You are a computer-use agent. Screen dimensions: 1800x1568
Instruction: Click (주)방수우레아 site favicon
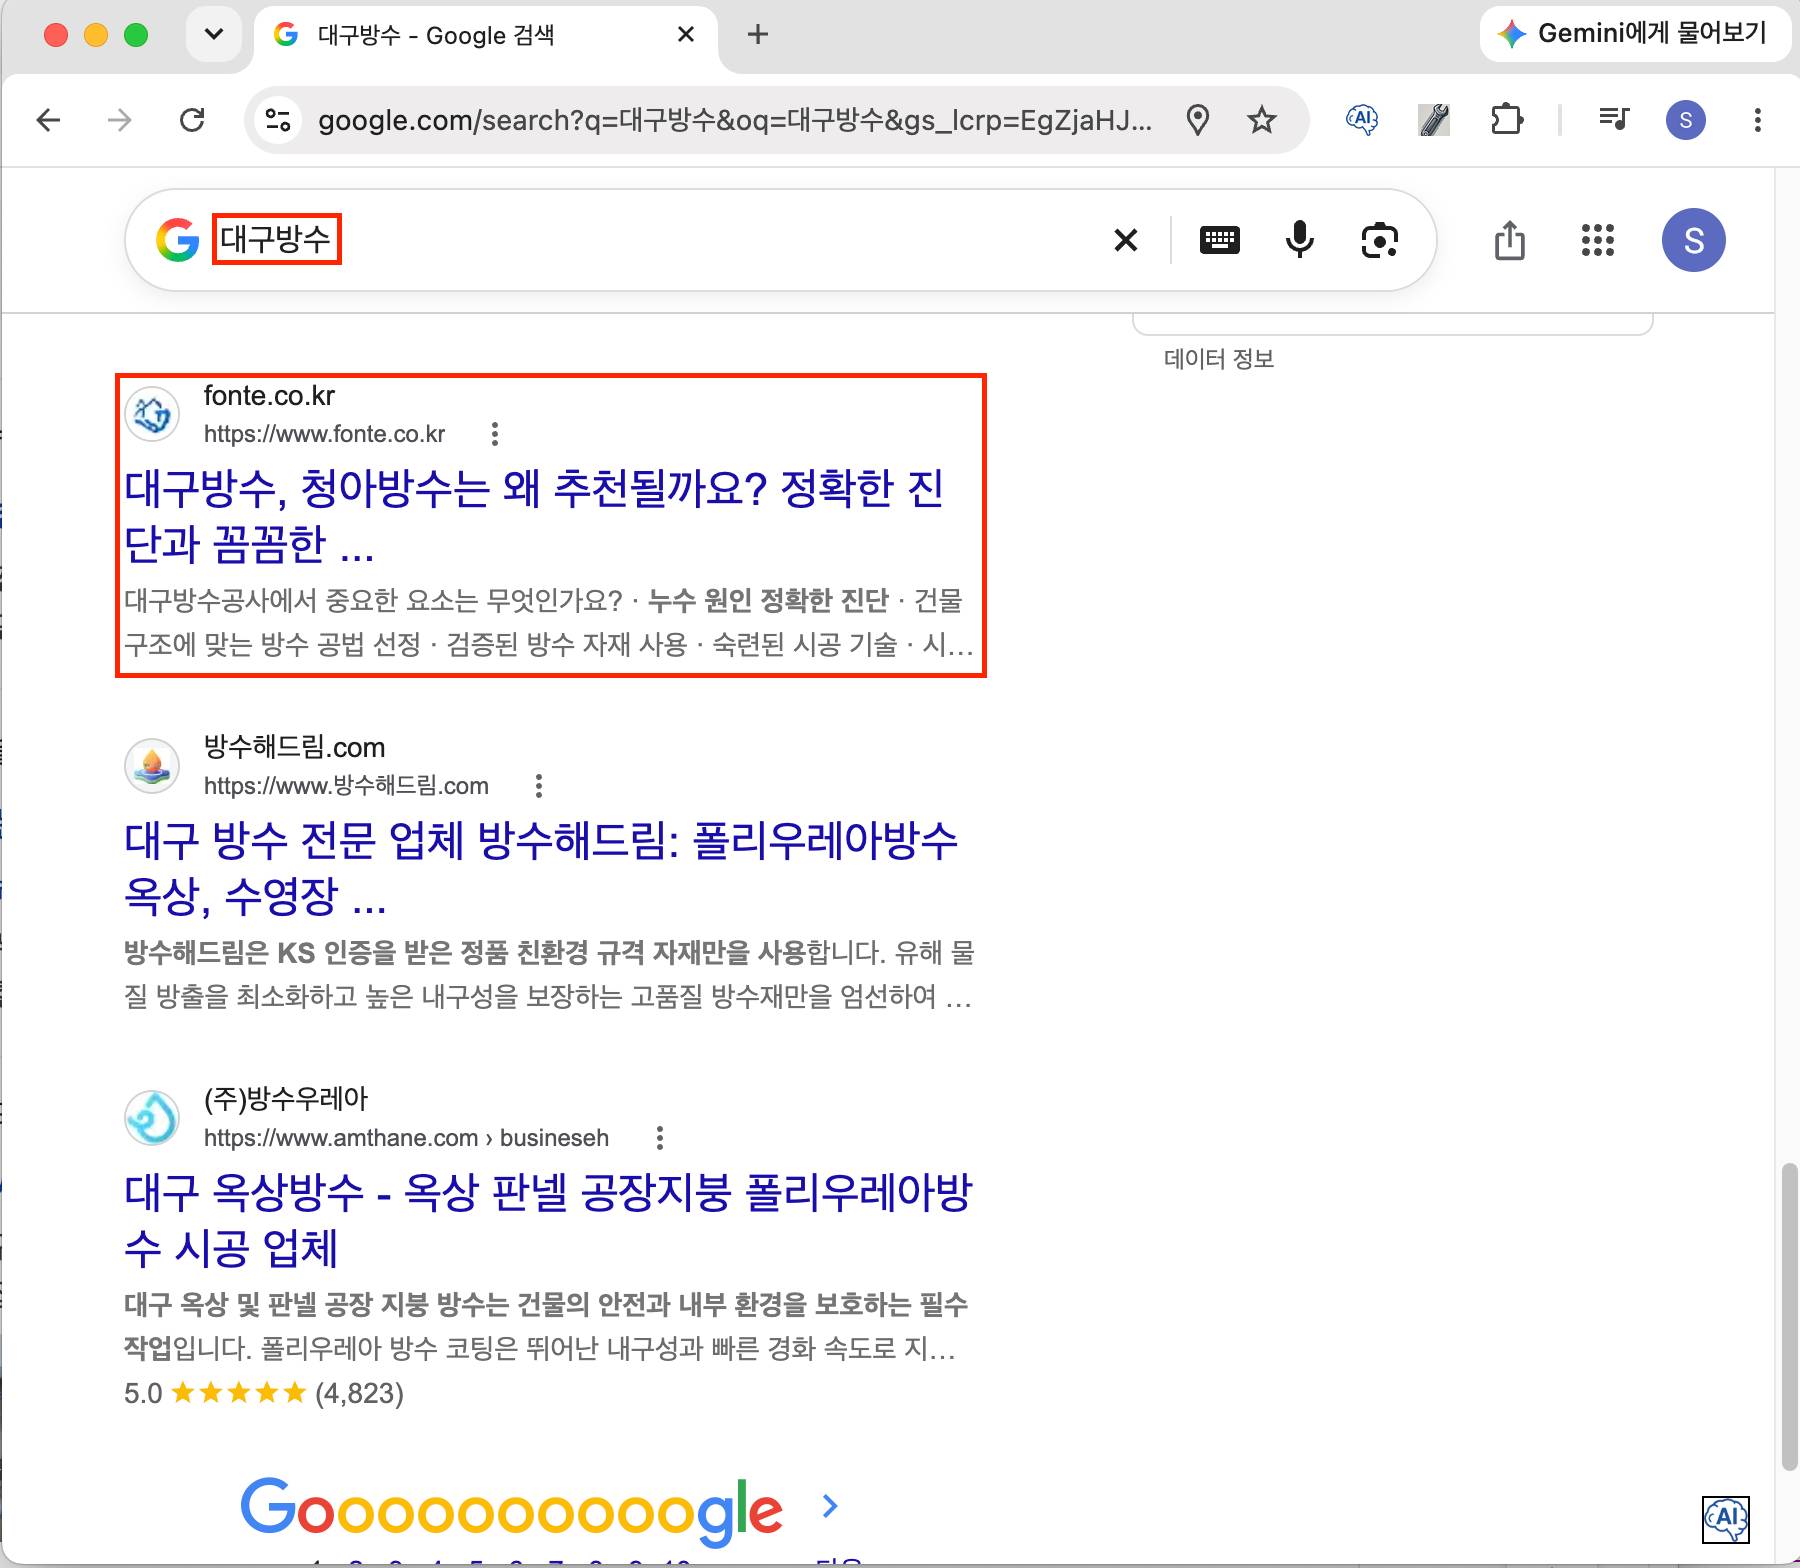(152, 1118)
